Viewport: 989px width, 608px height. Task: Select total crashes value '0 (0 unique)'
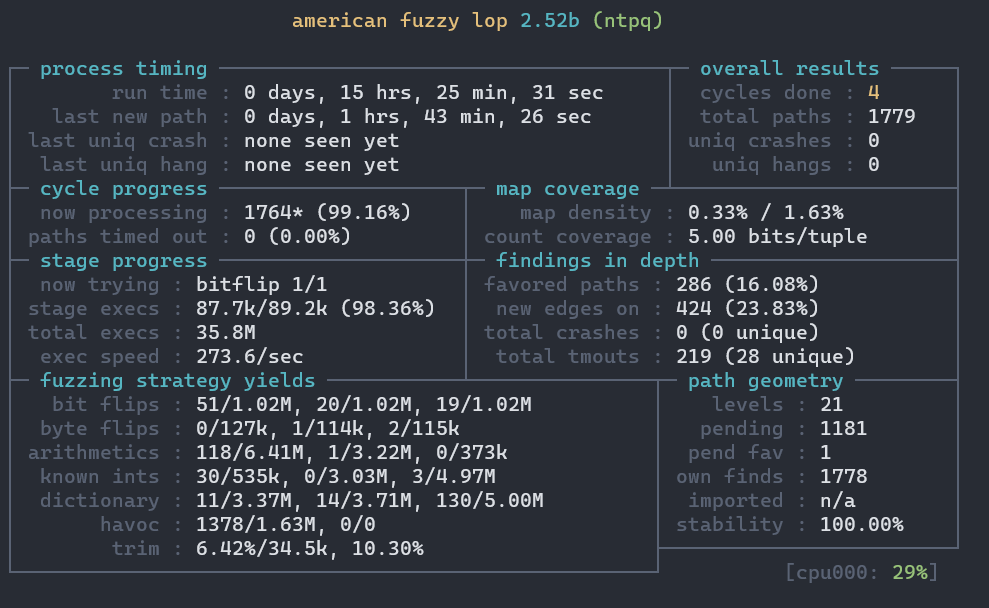(x=747, y=332)
